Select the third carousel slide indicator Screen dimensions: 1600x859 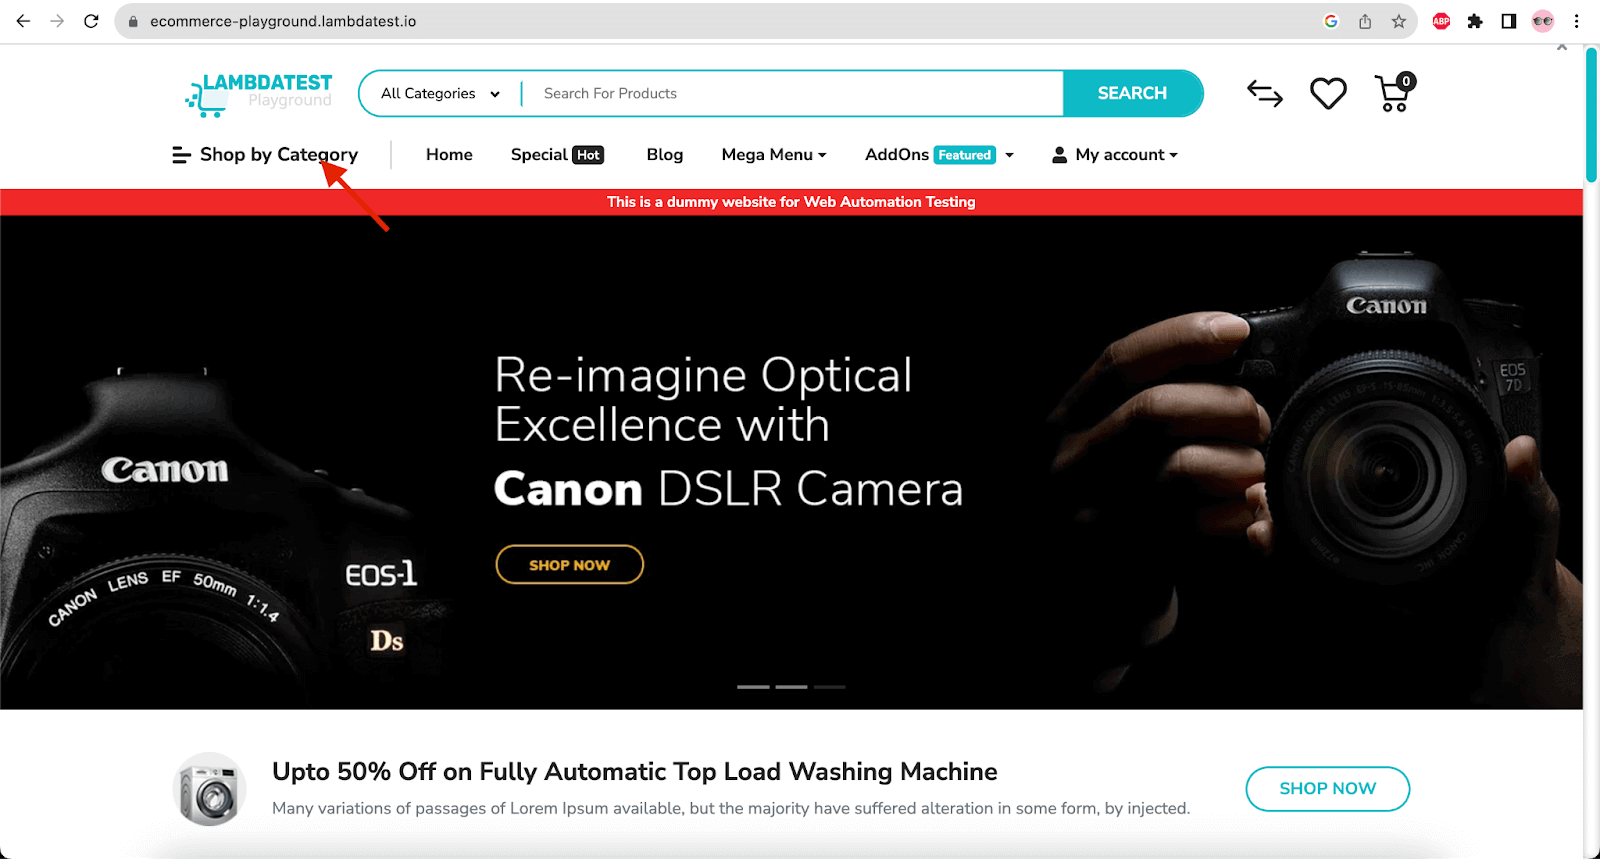click(829, 687)
